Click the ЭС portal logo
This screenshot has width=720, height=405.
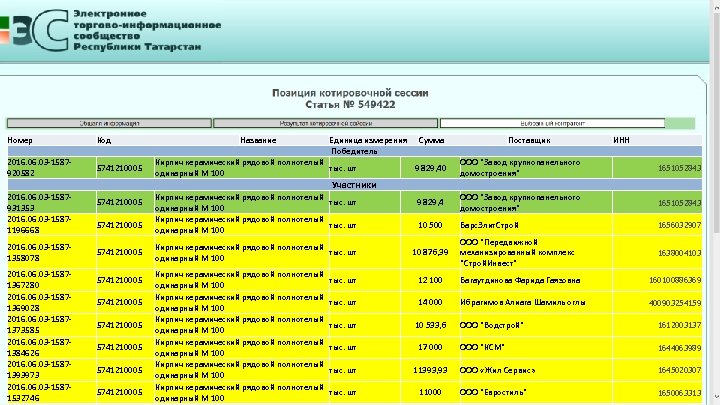coord(34,31)
